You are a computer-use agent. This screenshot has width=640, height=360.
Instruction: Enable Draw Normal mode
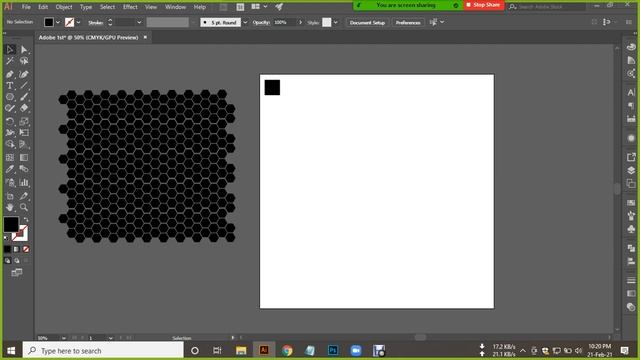click(x=7, y=260)
